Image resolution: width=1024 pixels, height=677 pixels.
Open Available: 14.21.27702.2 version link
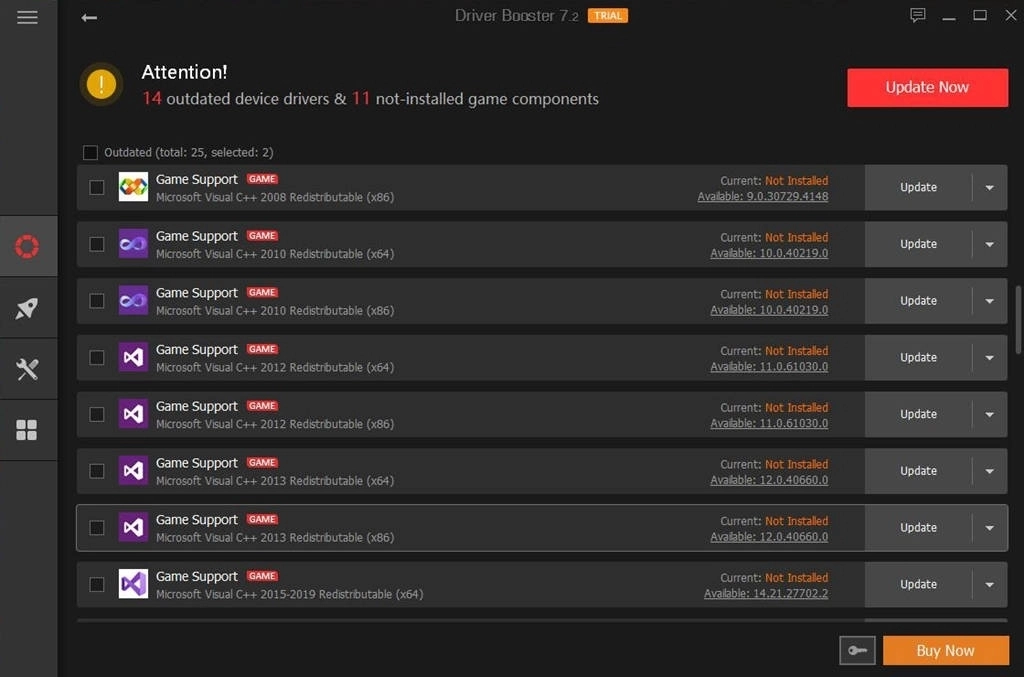(766, 593)
